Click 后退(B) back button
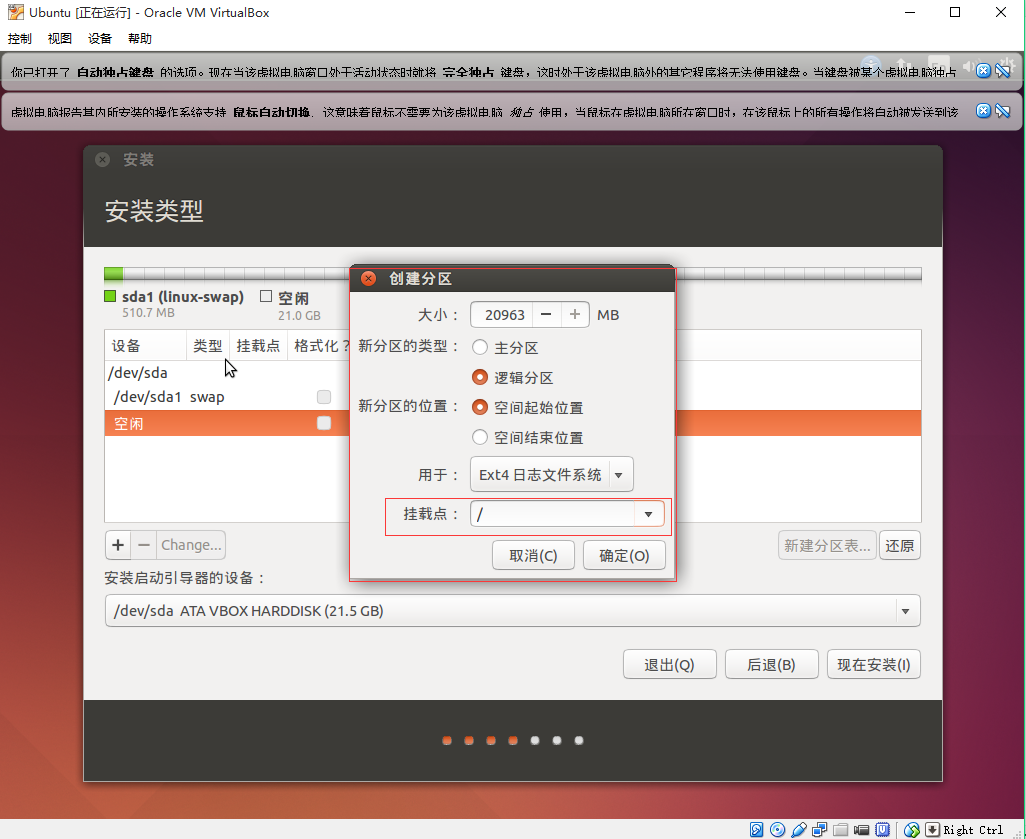The image size is (1026, 839). pos(771,664)
